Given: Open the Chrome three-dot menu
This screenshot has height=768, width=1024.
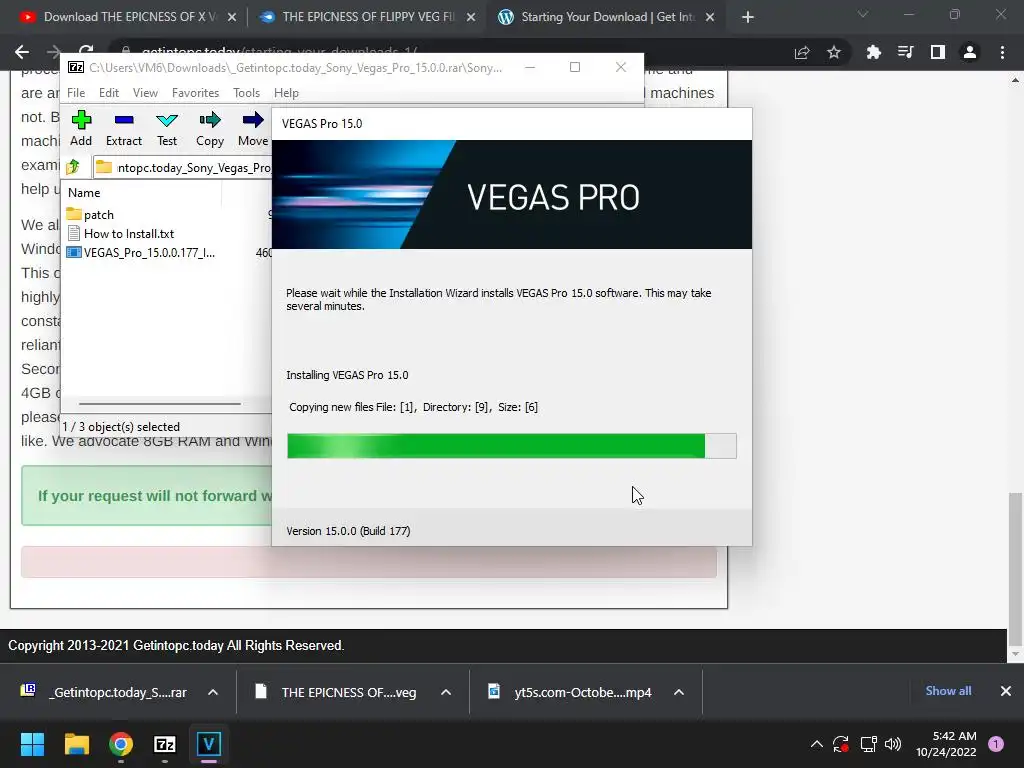Looking at the screenshot, I should click(x=1002, y=52).
